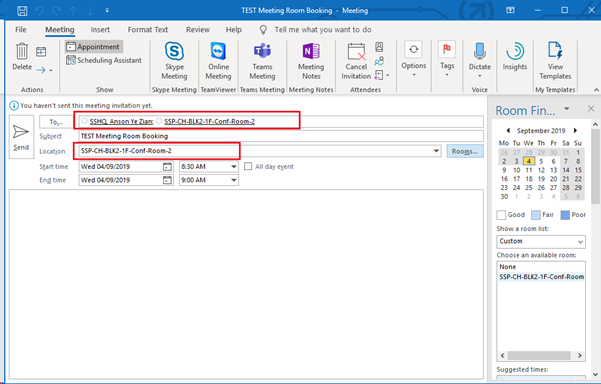Click the Forward arrow icon in Actions
The height and width of the screenshot is (384, 601).
tap(41, 70)
